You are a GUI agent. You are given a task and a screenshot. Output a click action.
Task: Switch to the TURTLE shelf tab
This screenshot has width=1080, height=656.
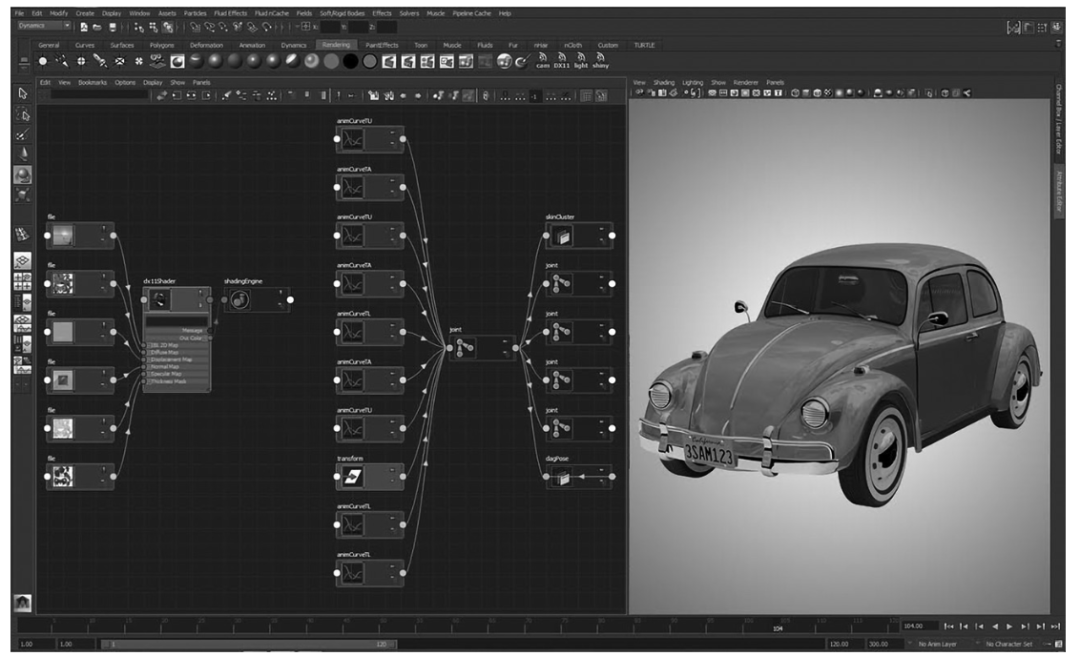[645, 45]
